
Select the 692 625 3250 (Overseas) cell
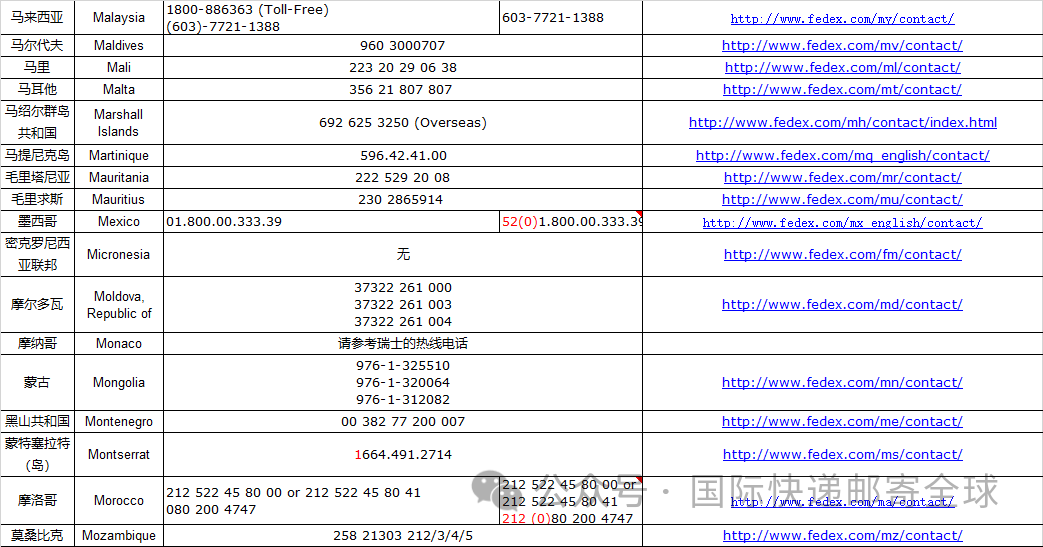point(402,122)
